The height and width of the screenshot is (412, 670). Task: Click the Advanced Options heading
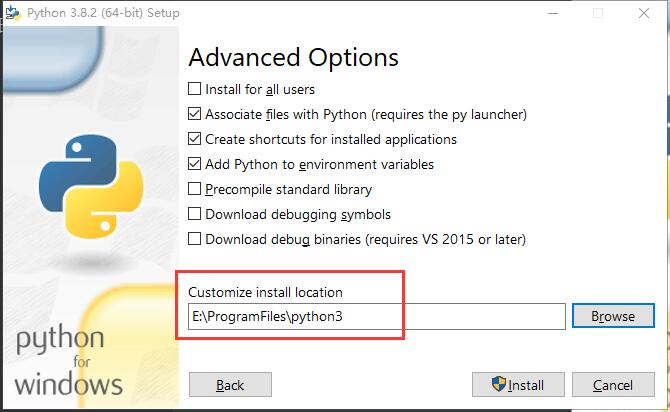click(294, 57)
